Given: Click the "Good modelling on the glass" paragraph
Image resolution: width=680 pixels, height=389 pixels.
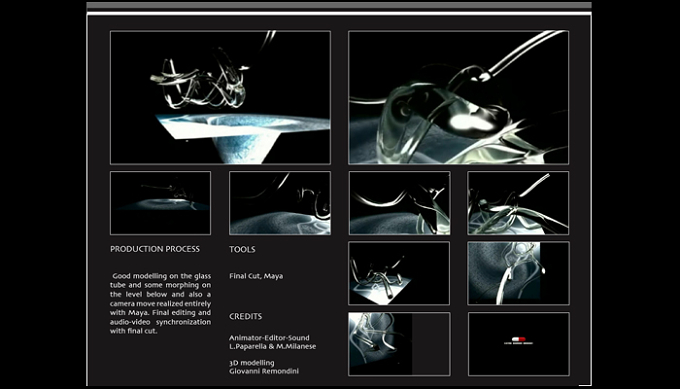Looking at the screenshot, I should click(x=160, y=303).
